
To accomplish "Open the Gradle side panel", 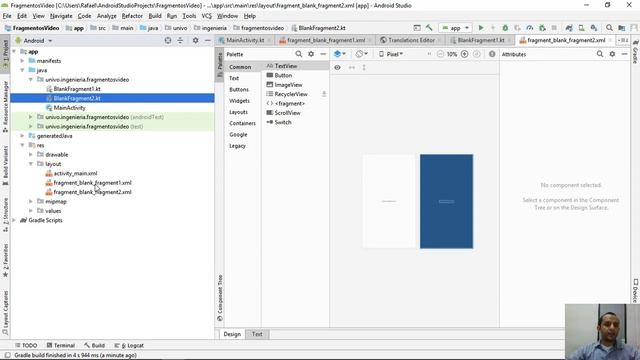I will tap(636, 51).
